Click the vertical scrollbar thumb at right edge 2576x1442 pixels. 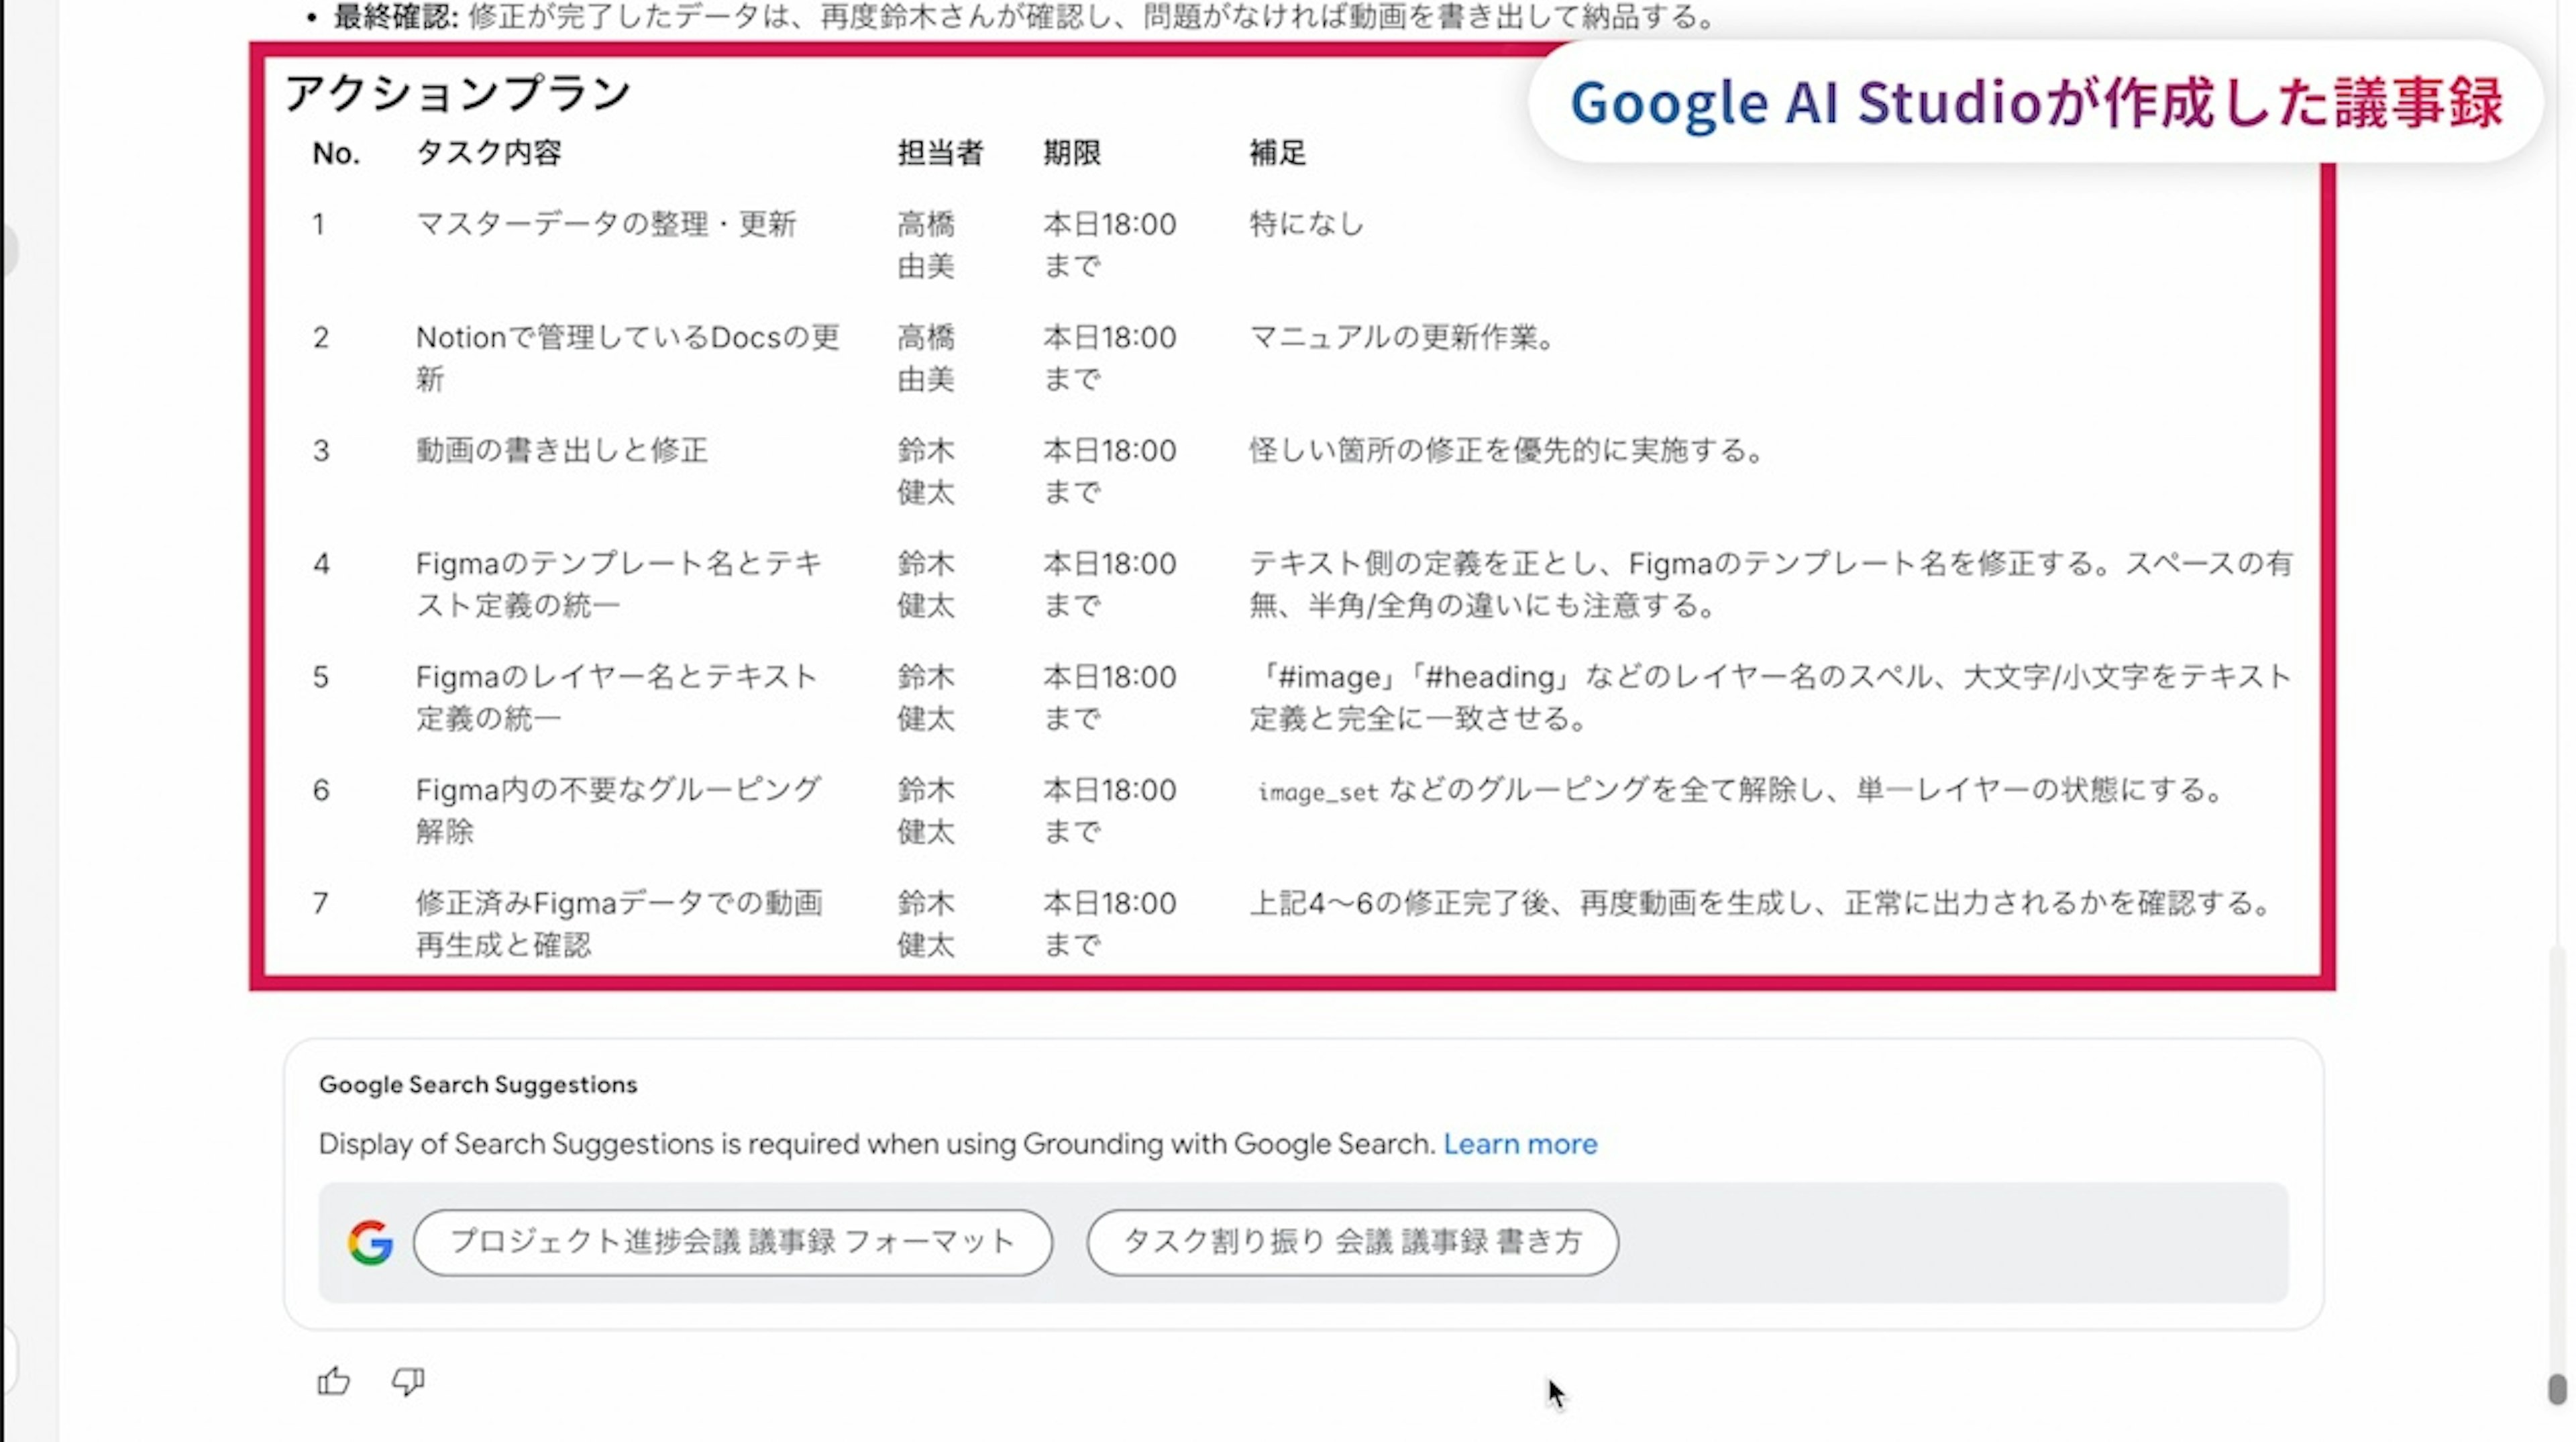2557,1389
